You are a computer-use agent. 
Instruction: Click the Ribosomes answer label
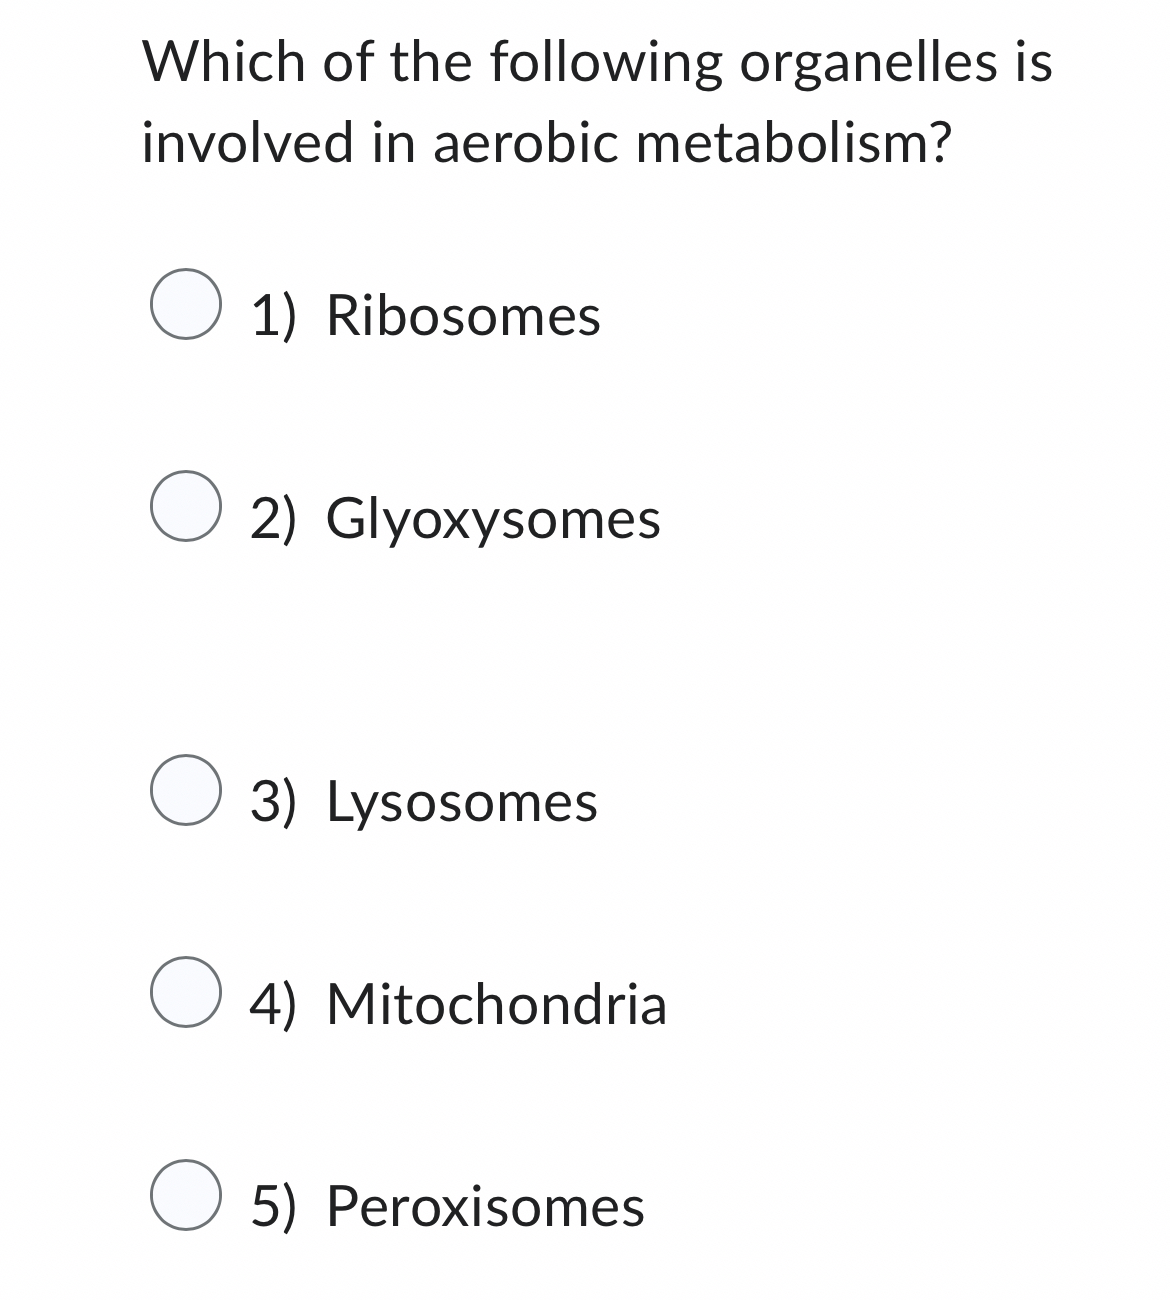pos(465,315)
